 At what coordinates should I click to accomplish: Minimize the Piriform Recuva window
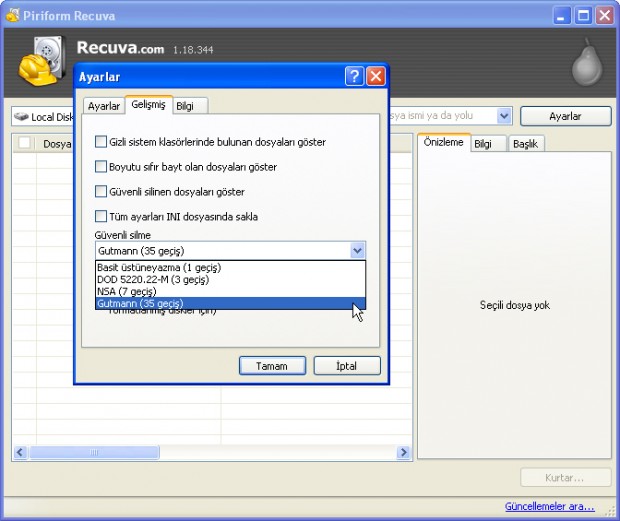tap(561, 16)
